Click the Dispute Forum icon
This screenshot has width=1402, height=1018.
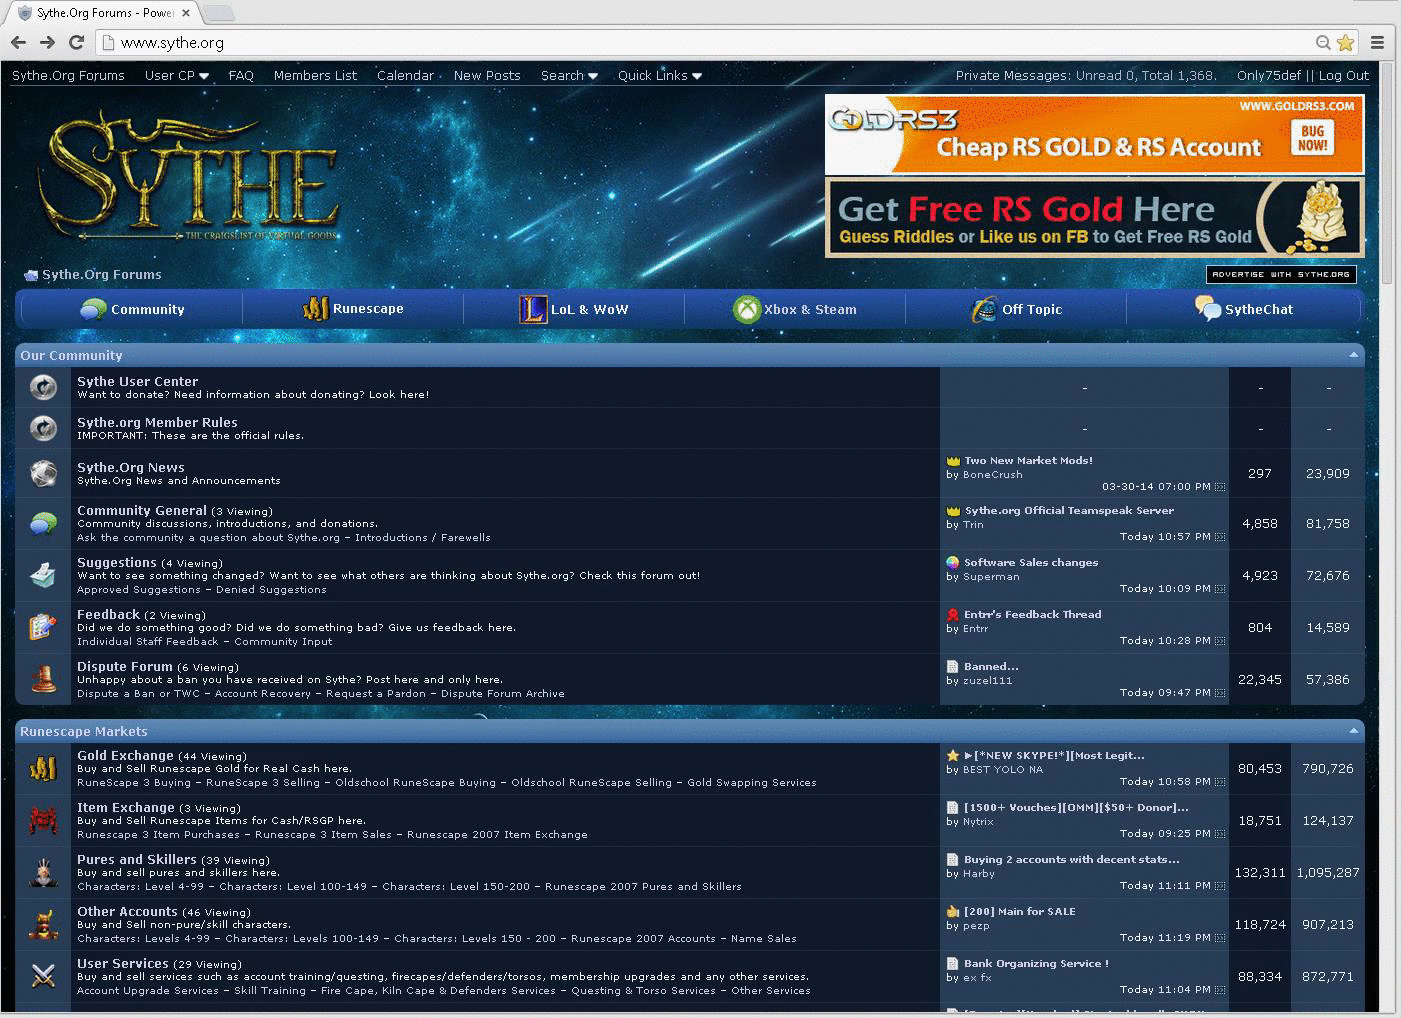[x=43, y=679]
